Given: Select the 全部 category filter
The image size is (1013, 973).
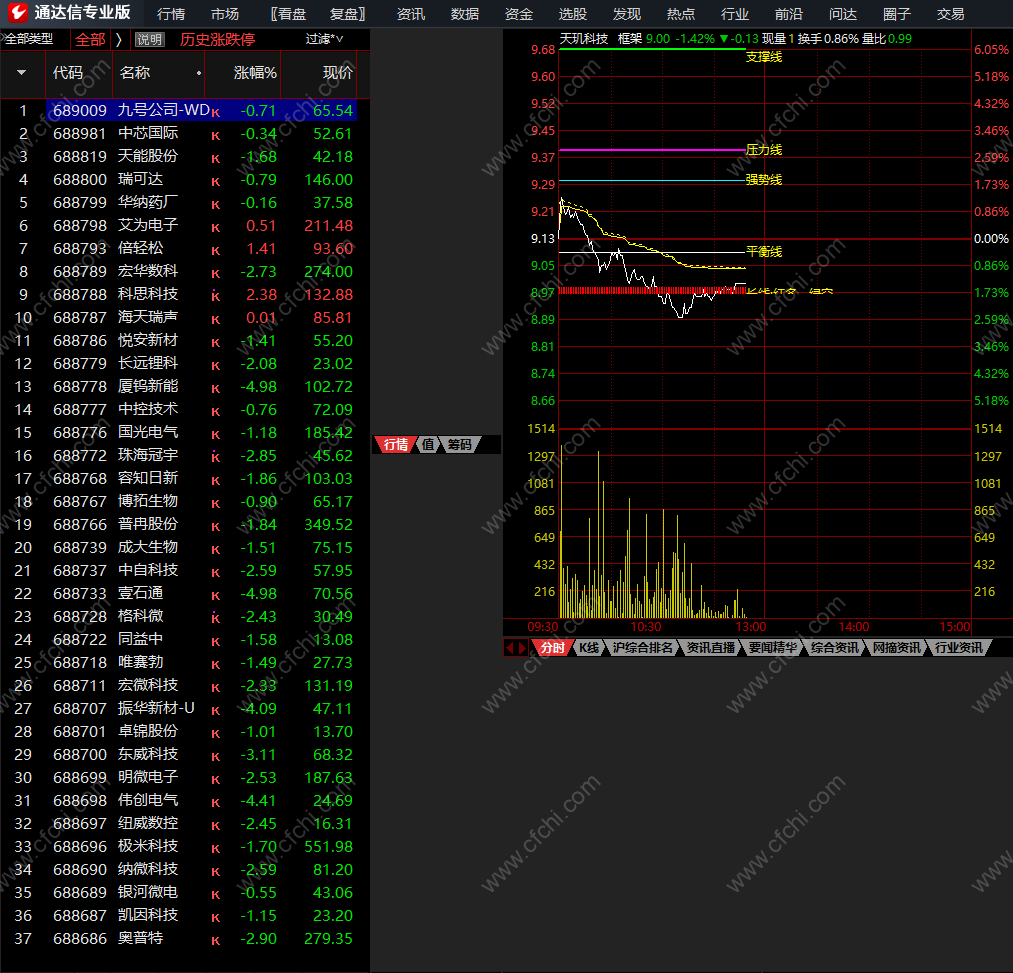Looking at the screenshot, I should [x=90, y=39].
